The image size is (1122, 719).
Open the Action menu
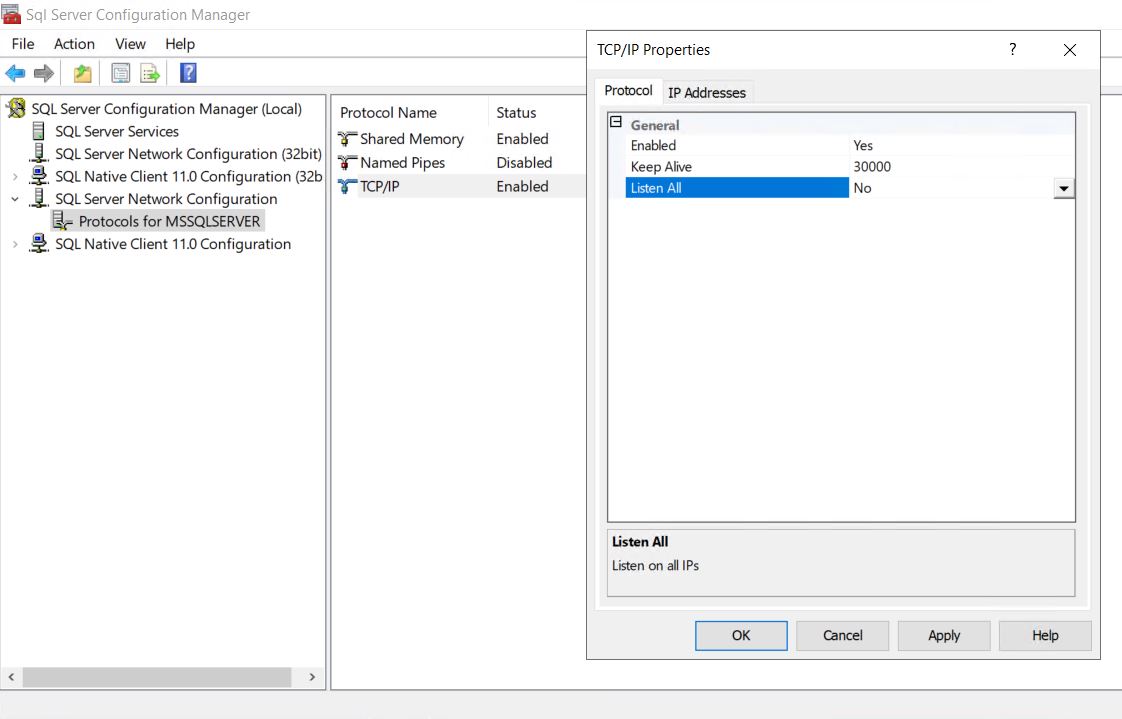pyautogui.click(x=74, y=44)
